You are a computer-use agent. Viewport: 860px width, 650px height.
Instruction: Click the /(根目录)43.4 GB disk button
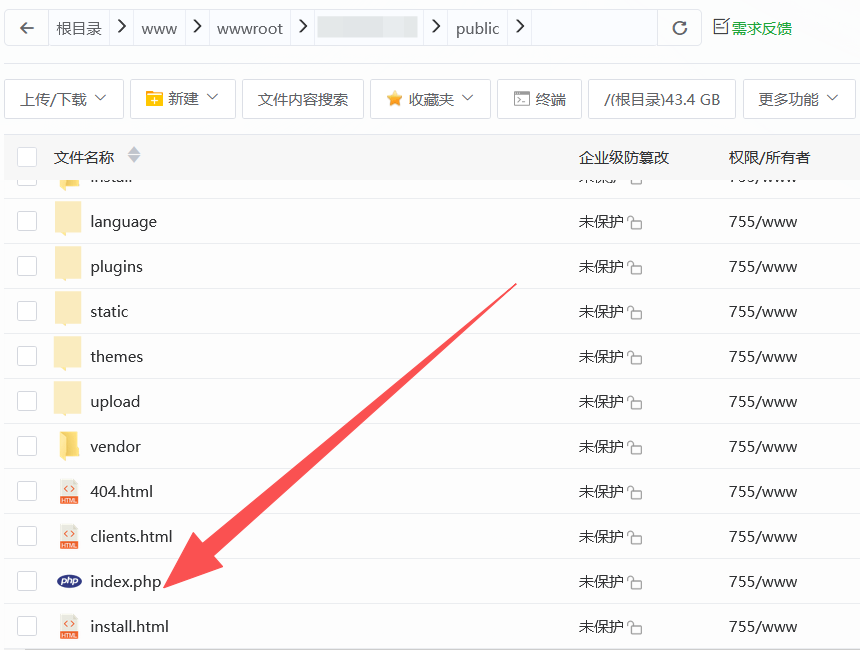[x=661, y=99]
